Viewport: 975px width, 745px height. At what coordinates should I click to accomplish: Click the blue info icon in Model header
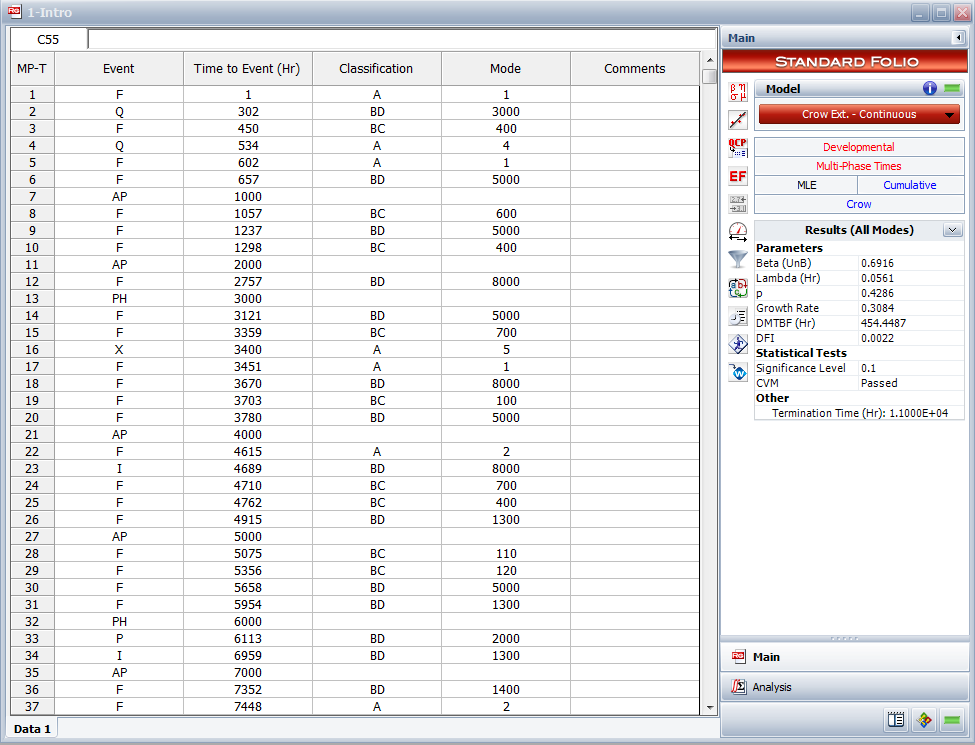coord(930,88)
